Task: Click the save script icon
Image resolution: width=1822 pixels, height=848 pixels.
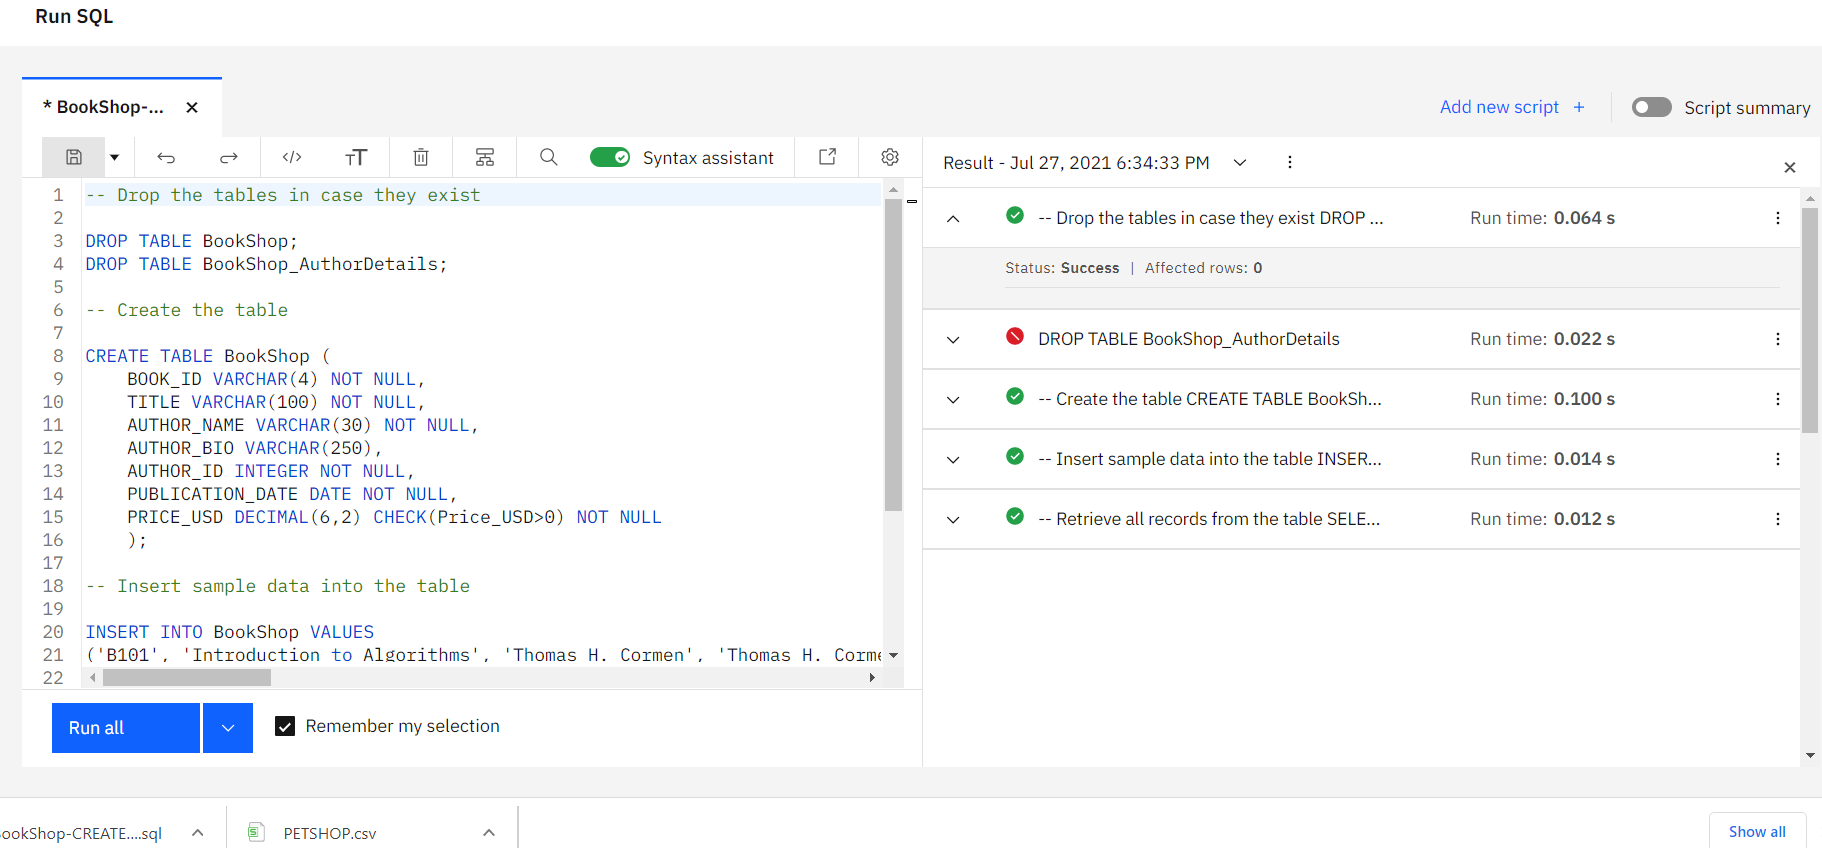Action: coord(73,157)
